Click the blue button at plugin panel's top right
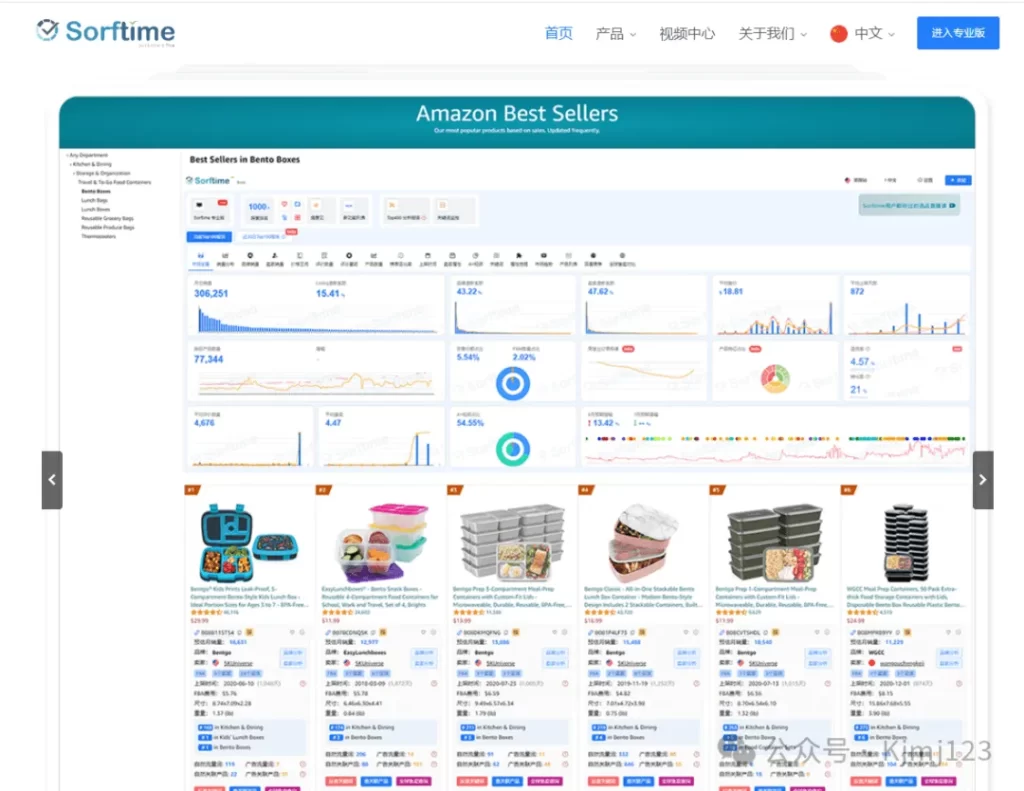1024x791 pixels. coord(958,180)
